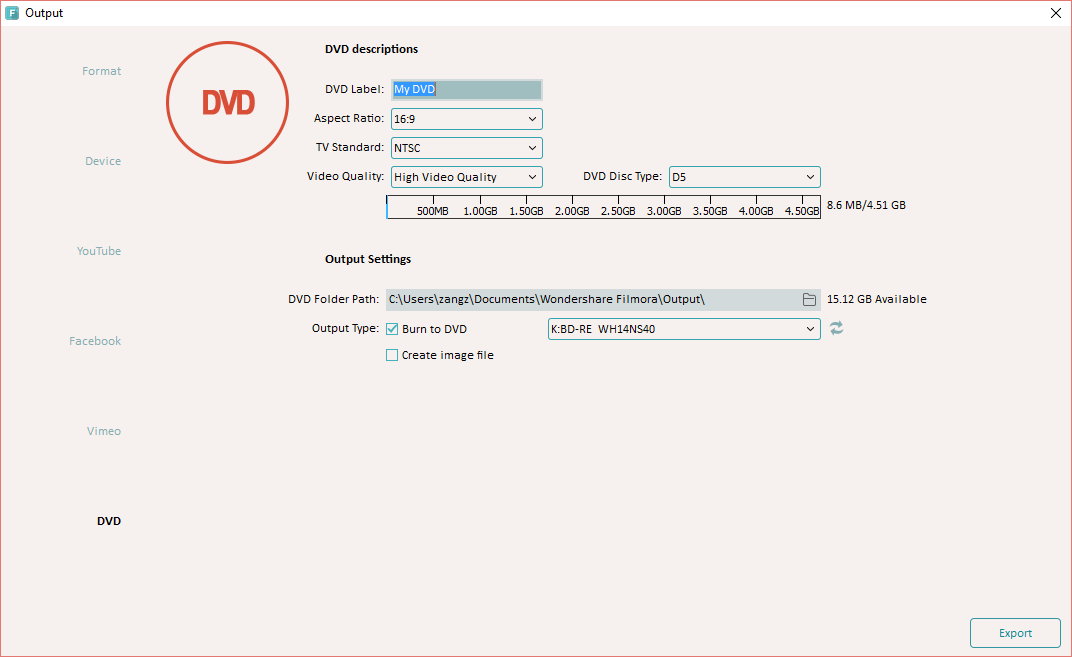The height and width of the screenshot is (657, 1072).
Task: Select the Facebook tab
Action: click(95, 341)
